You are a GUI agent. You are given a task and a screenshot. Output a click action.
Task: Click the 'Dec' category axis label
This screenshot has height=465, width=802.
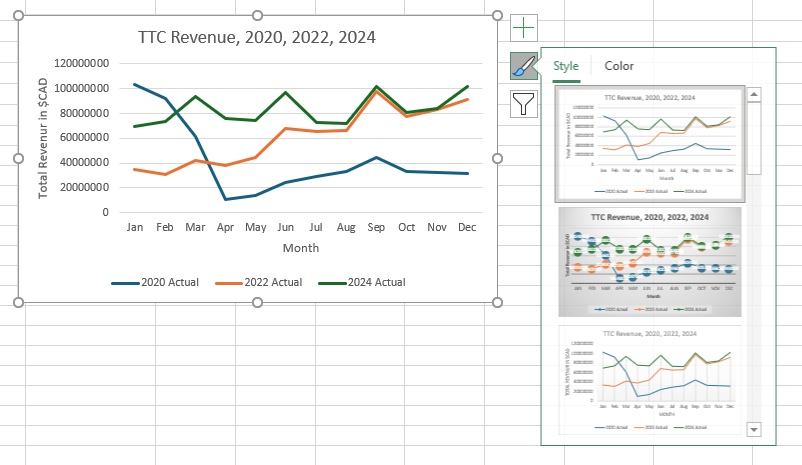pyautogui.click(x=467, y=227)
